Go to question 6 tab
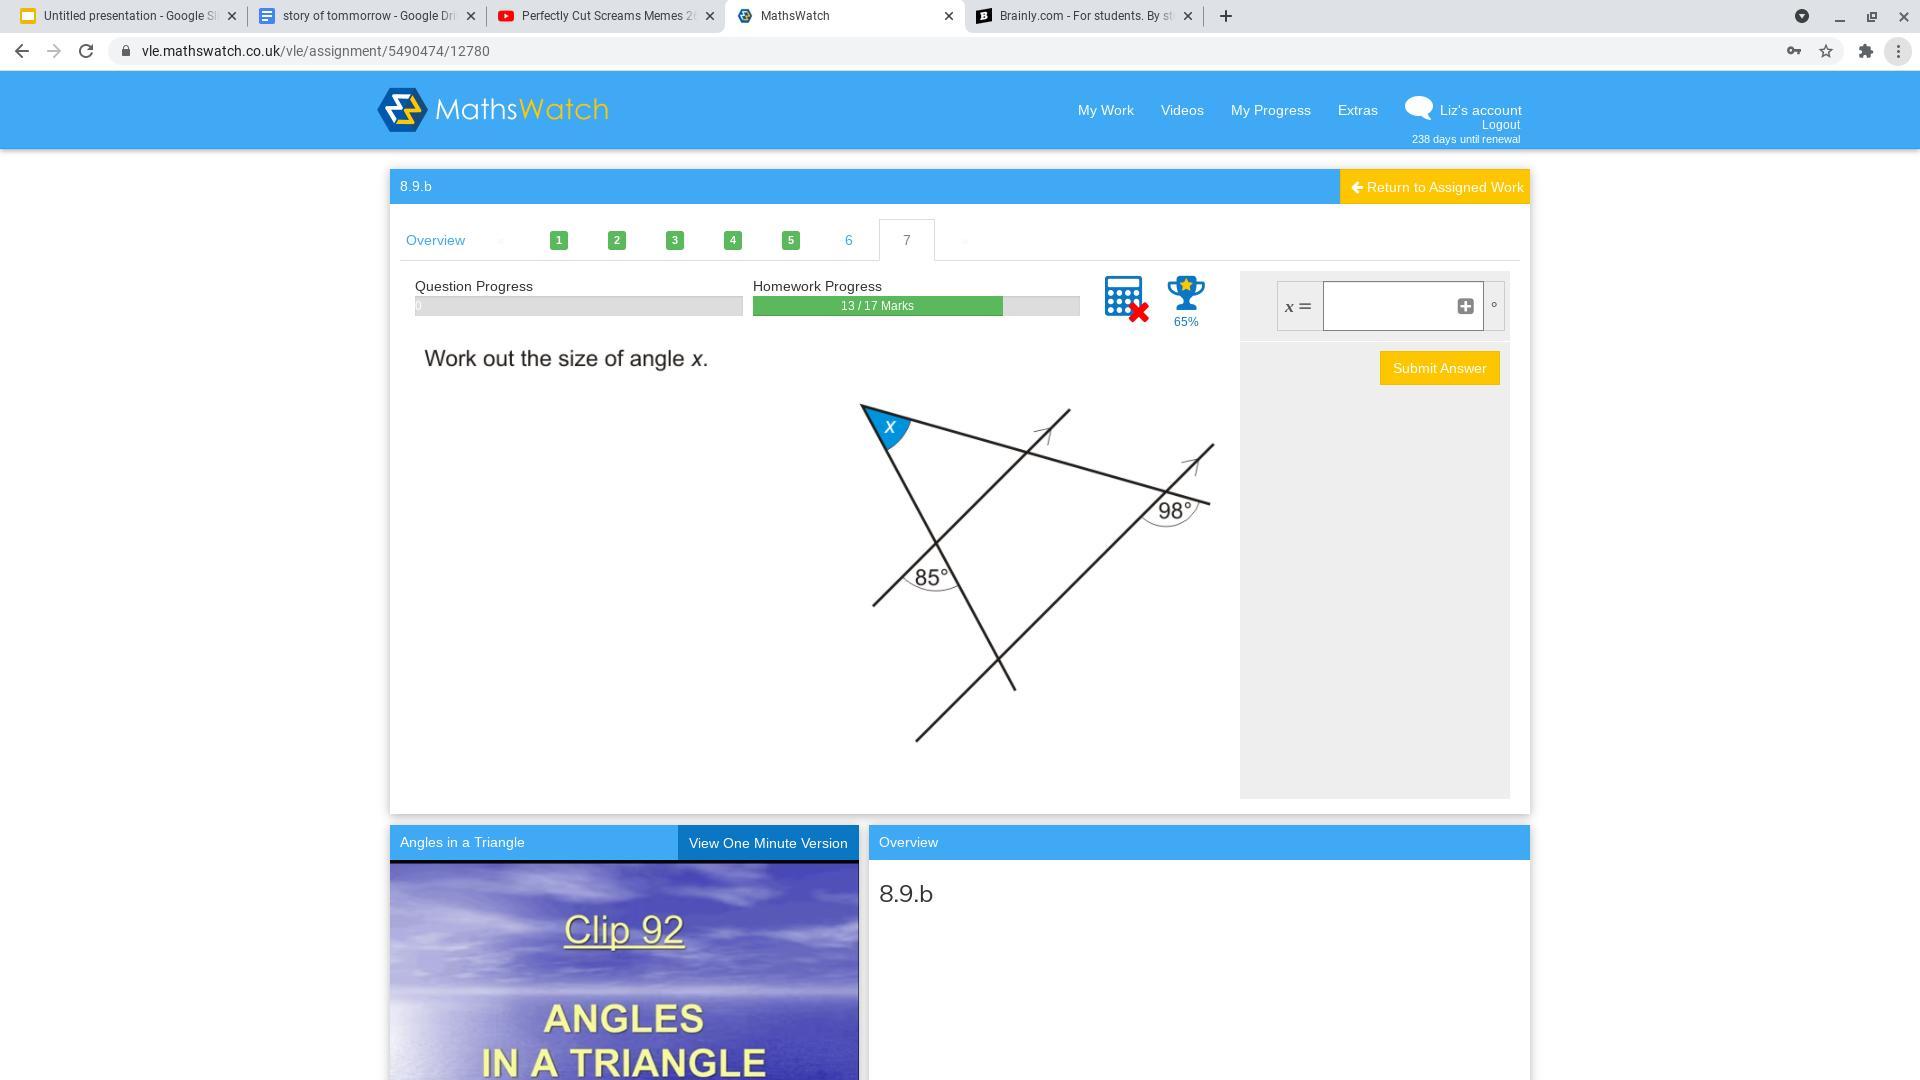This screenshot has width=1920, height=1080. point(848,240)
